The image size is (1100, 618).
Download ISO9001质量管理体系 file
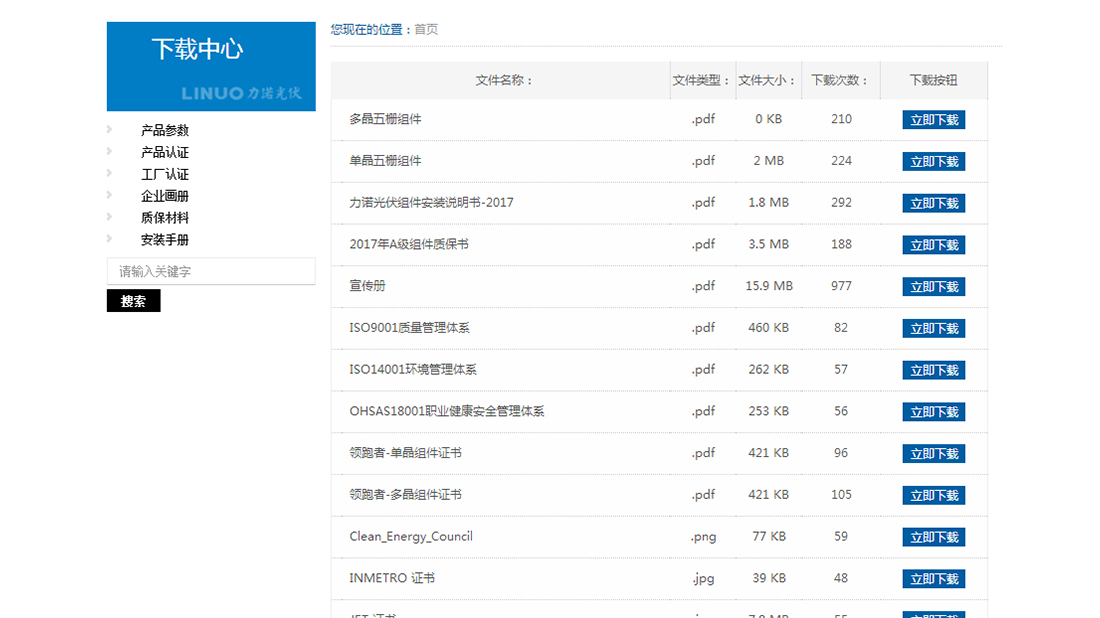point(934,328)
